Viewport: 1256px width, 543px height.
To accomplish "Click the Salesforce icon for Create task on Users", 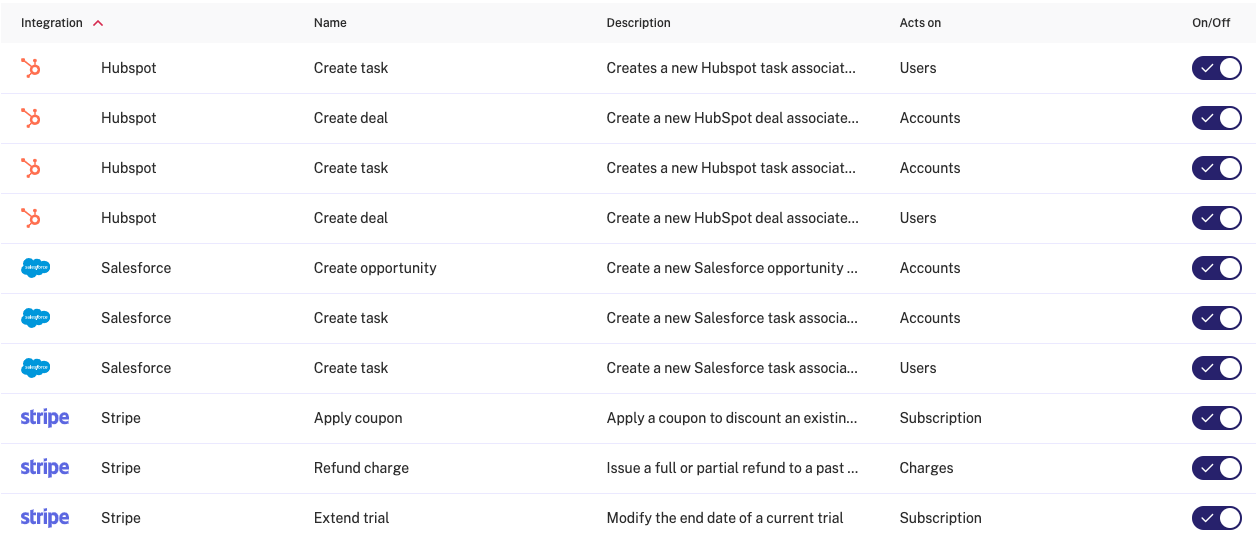I will coord(36,368).
